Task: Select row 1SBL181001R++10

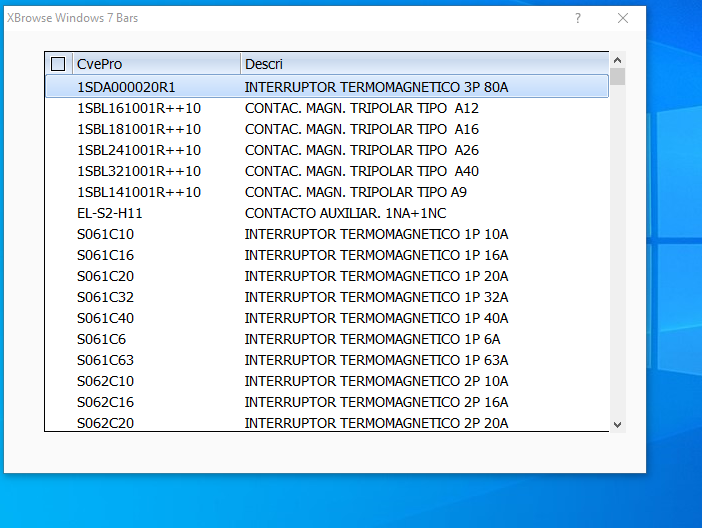Action: (327, 129)
